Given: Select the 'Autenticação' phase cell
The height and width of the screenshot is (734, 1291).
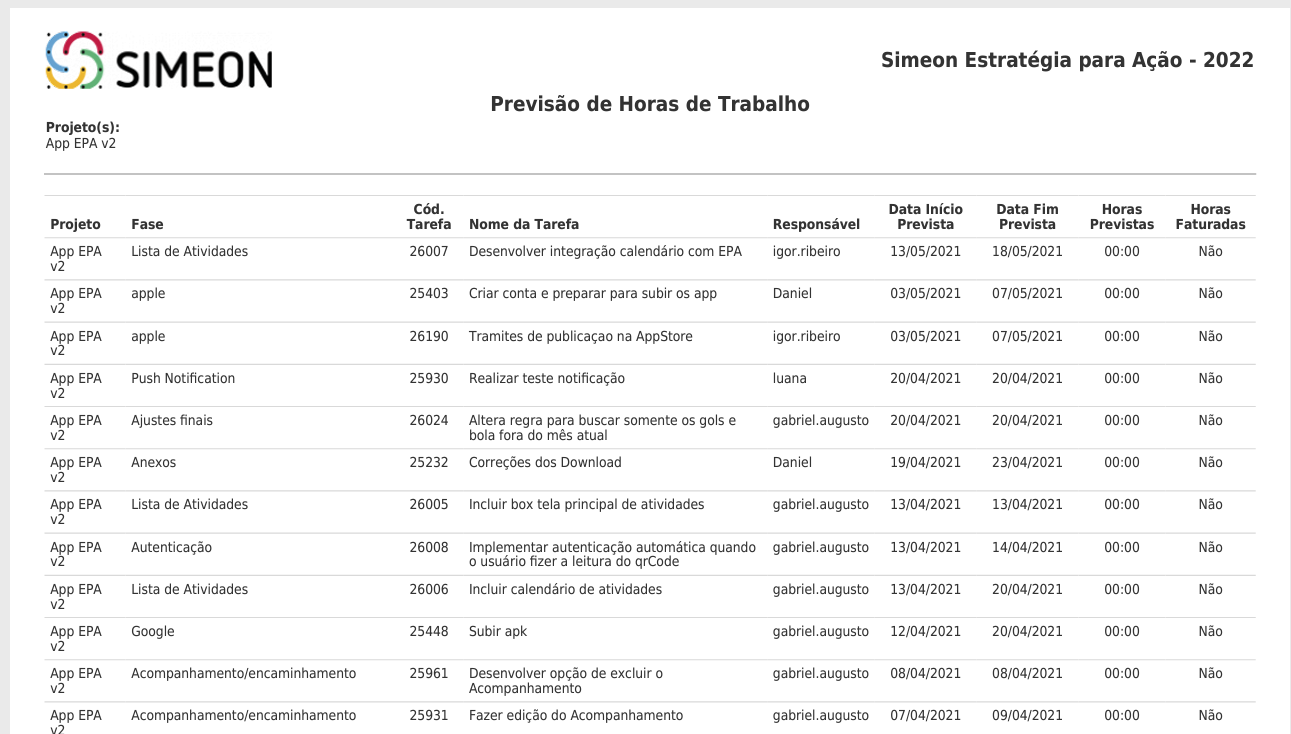Looking at the screenshot, I should (171, 548).
